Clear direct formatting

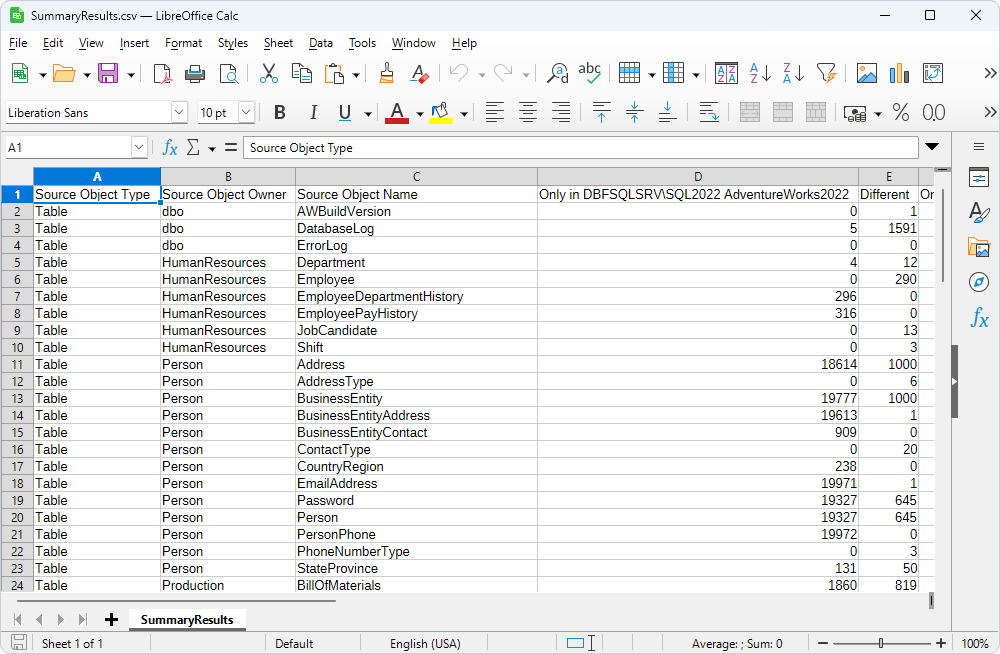419,73
